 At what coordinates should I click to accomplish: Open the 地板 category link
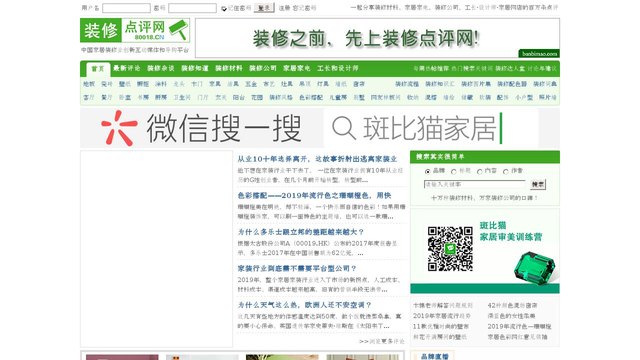(x=89, y=84)
